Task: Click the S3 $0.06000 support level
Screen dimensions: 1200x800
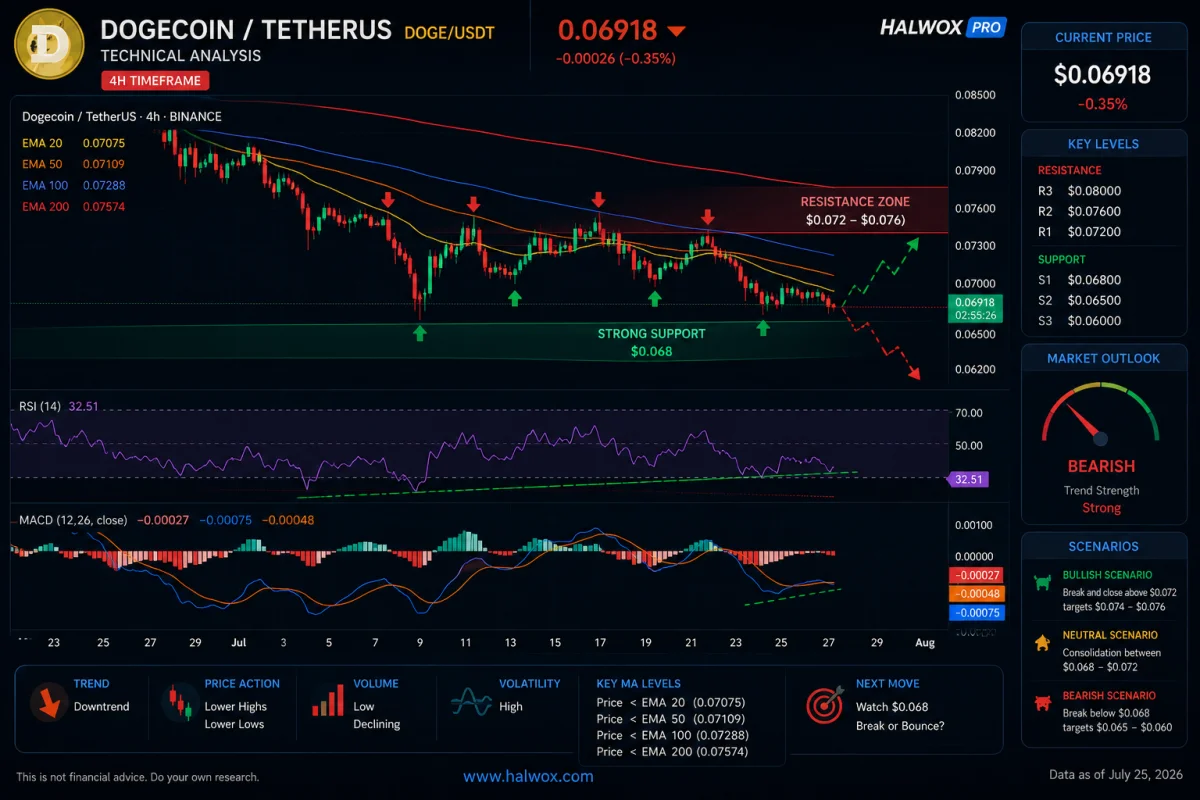Action: coord(1079,321)
